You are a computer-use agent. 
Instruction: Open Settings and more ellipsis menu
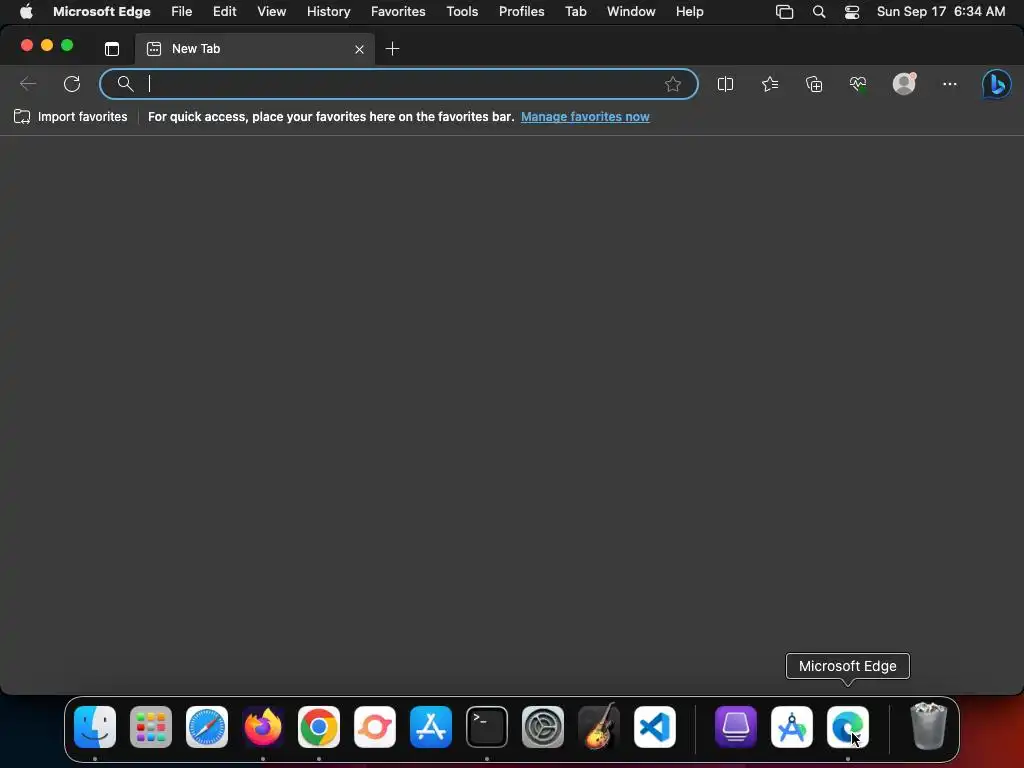point(950,84)
